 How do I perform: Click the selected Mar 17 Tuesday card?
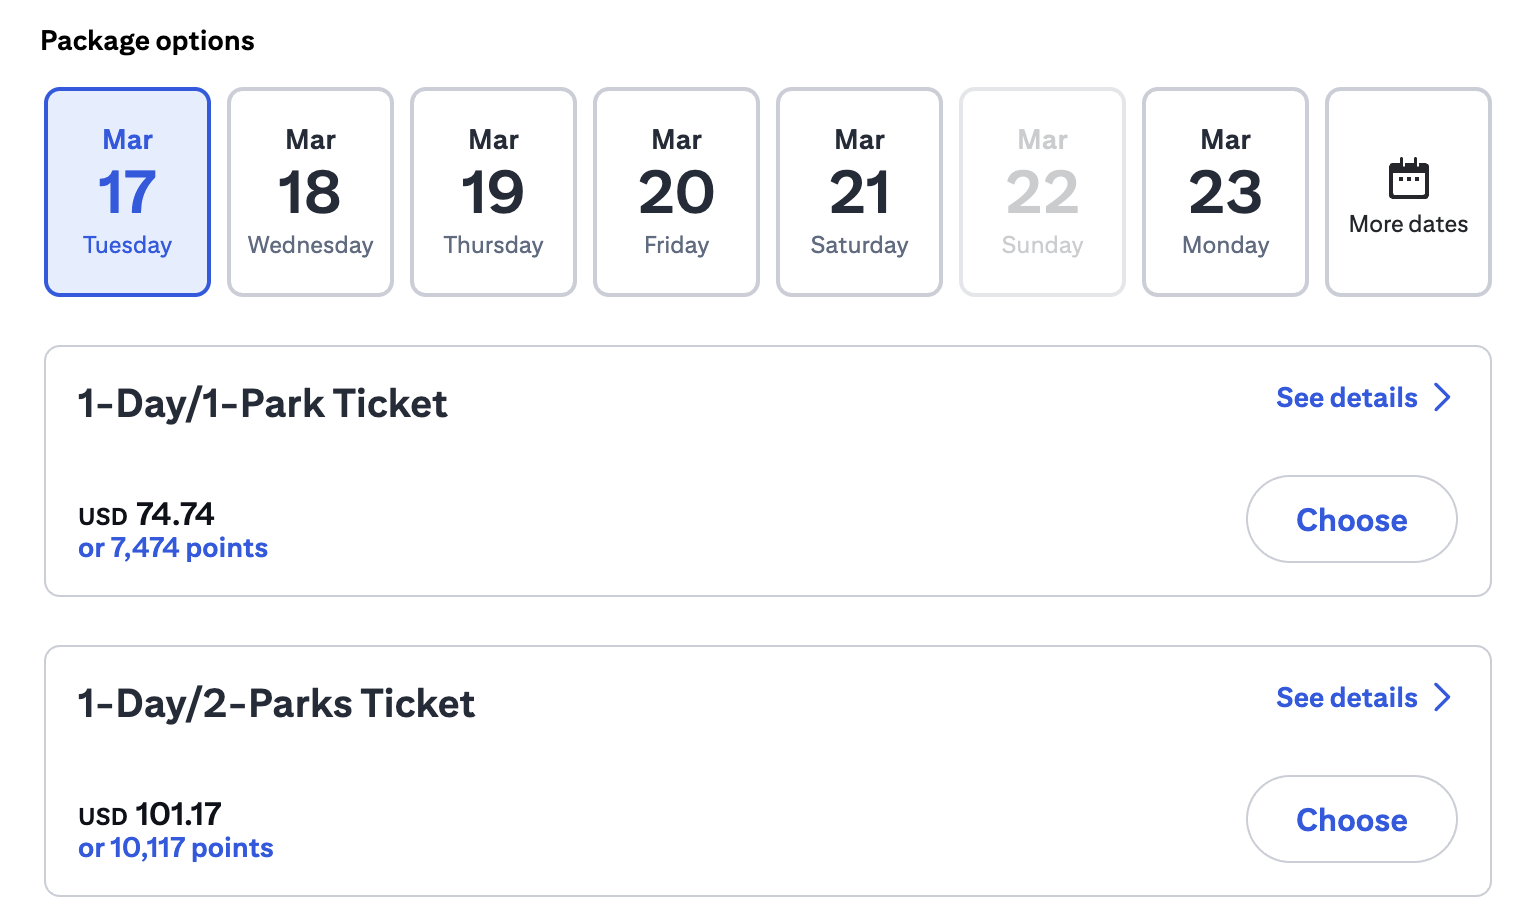(x=127, y=191)
